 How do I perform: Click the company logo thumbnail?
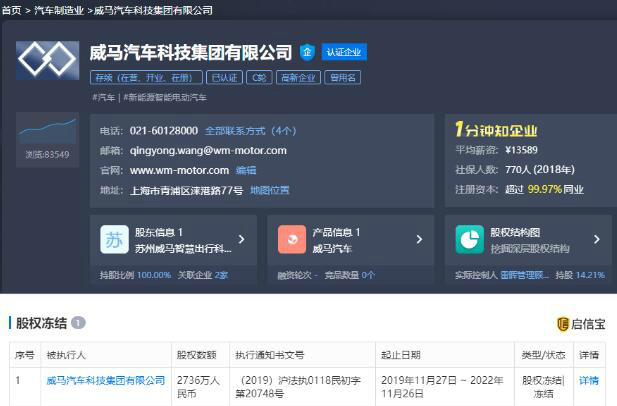[x=47, y=60]
